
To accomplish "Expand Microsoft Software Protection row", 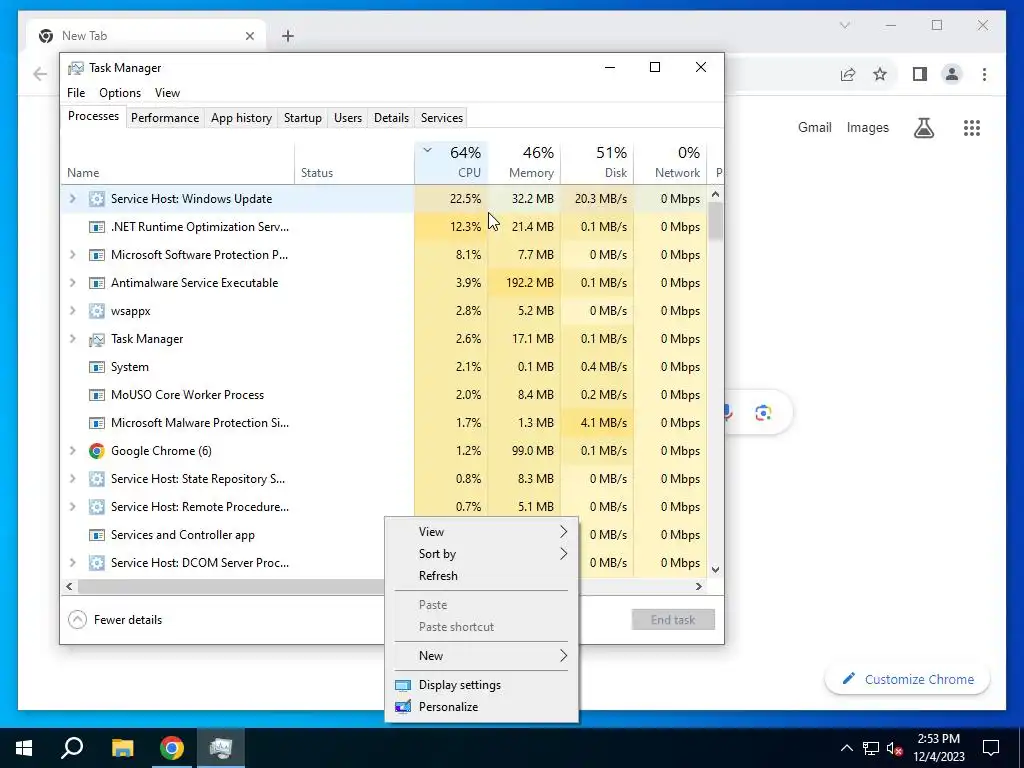I will (x=72, y=255).
